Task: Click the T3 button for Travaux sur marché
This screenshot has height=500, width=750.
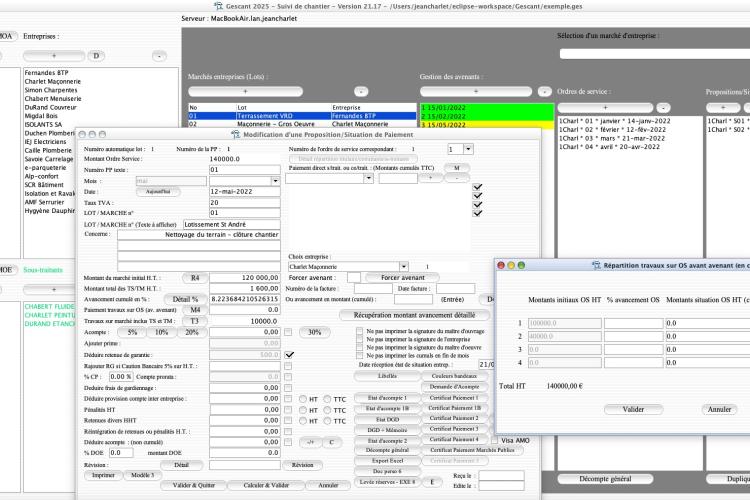Action: pyautogui.click(x=195, y=321)
